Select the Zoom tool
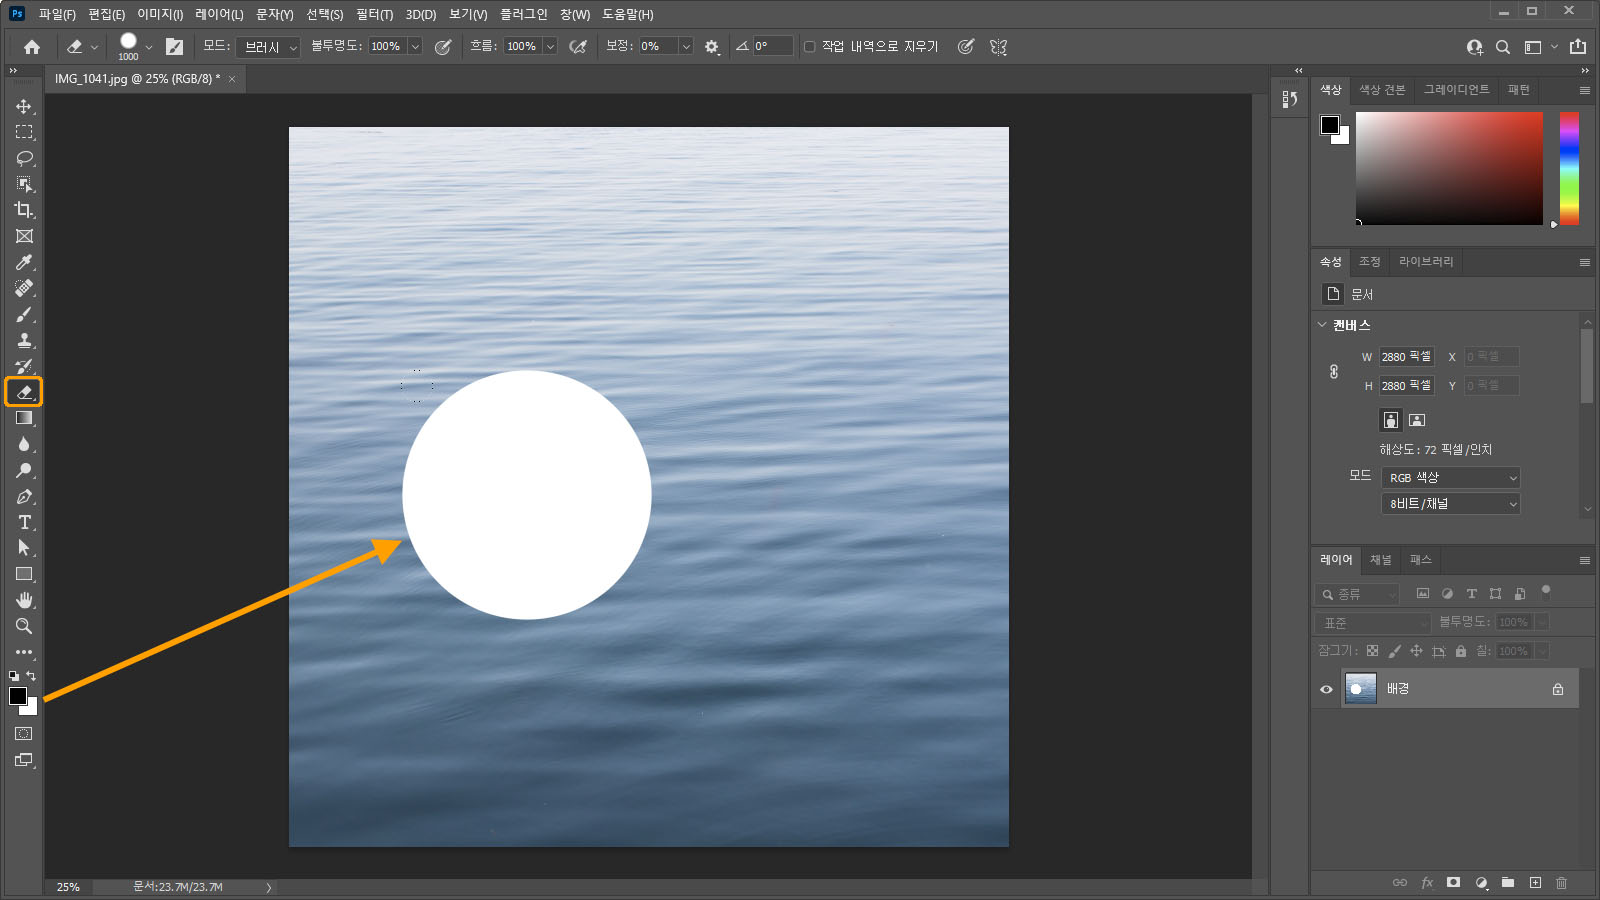The width and height of the screenshot is (1600, 900). (x=24, y=626)
